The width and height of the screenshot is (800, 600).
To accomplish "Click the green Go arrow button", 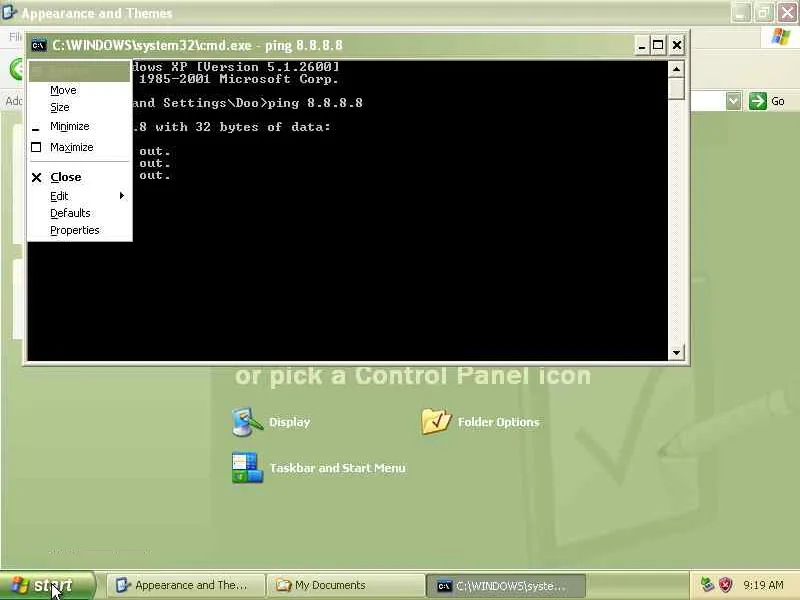I will pyautogui.click(x=758, y=101).
